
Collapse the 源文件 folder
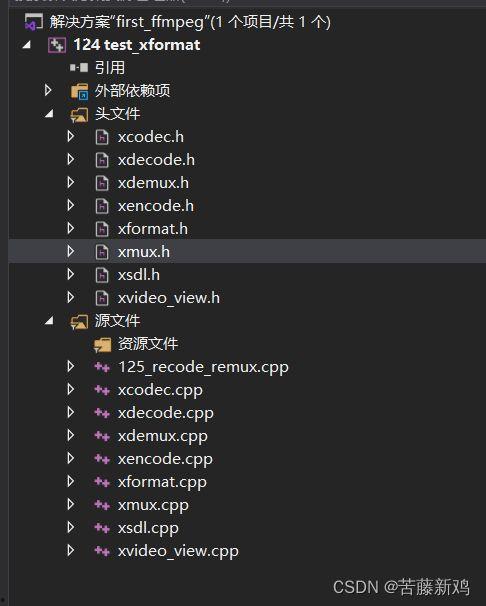tap(49, 321)
